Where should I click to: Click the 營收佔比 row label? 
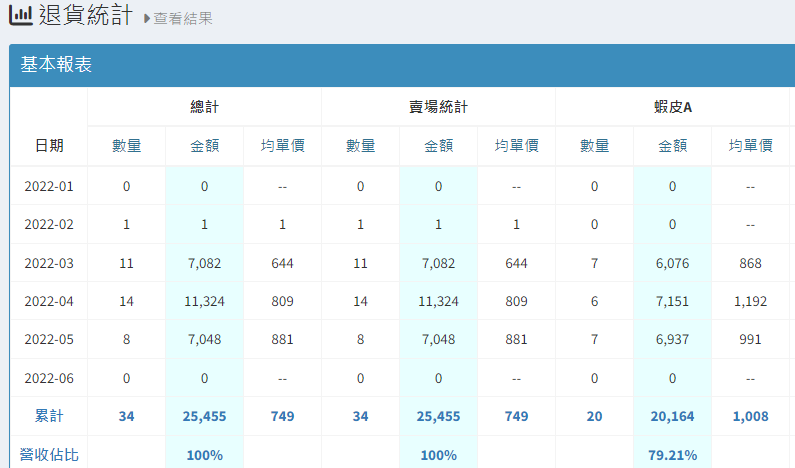point(49,455)
